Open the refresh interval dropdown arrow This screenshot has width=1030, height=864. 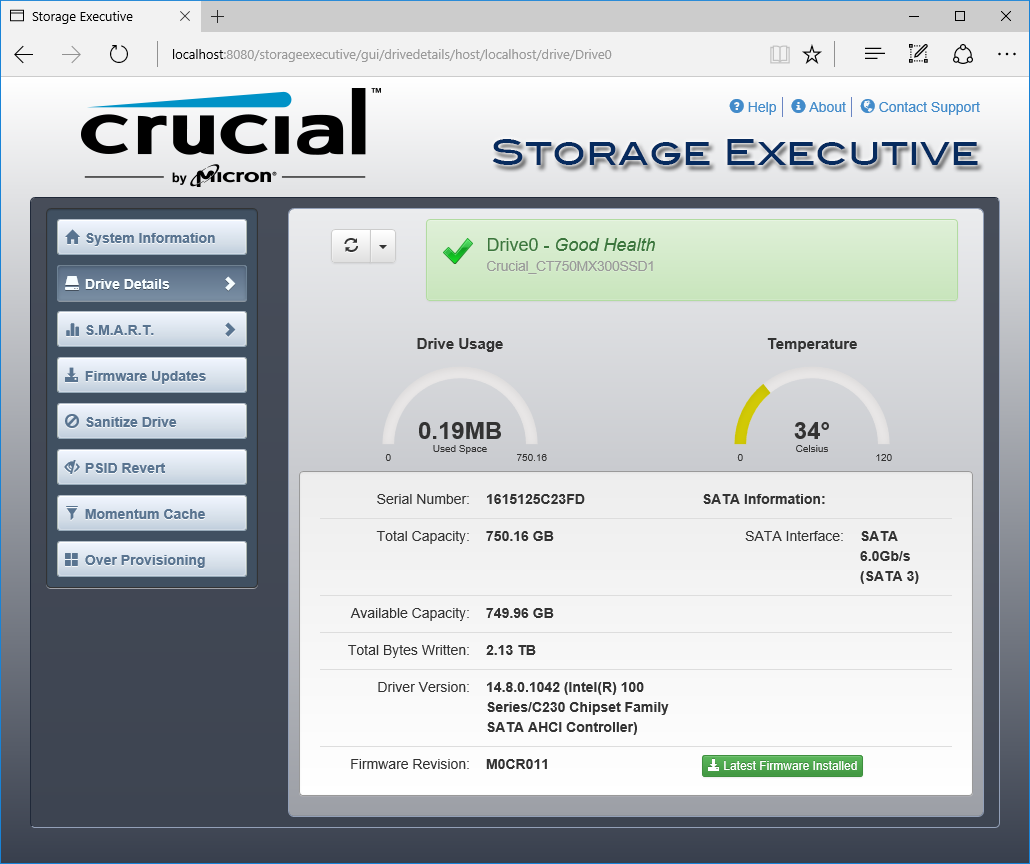coord(383,246)
